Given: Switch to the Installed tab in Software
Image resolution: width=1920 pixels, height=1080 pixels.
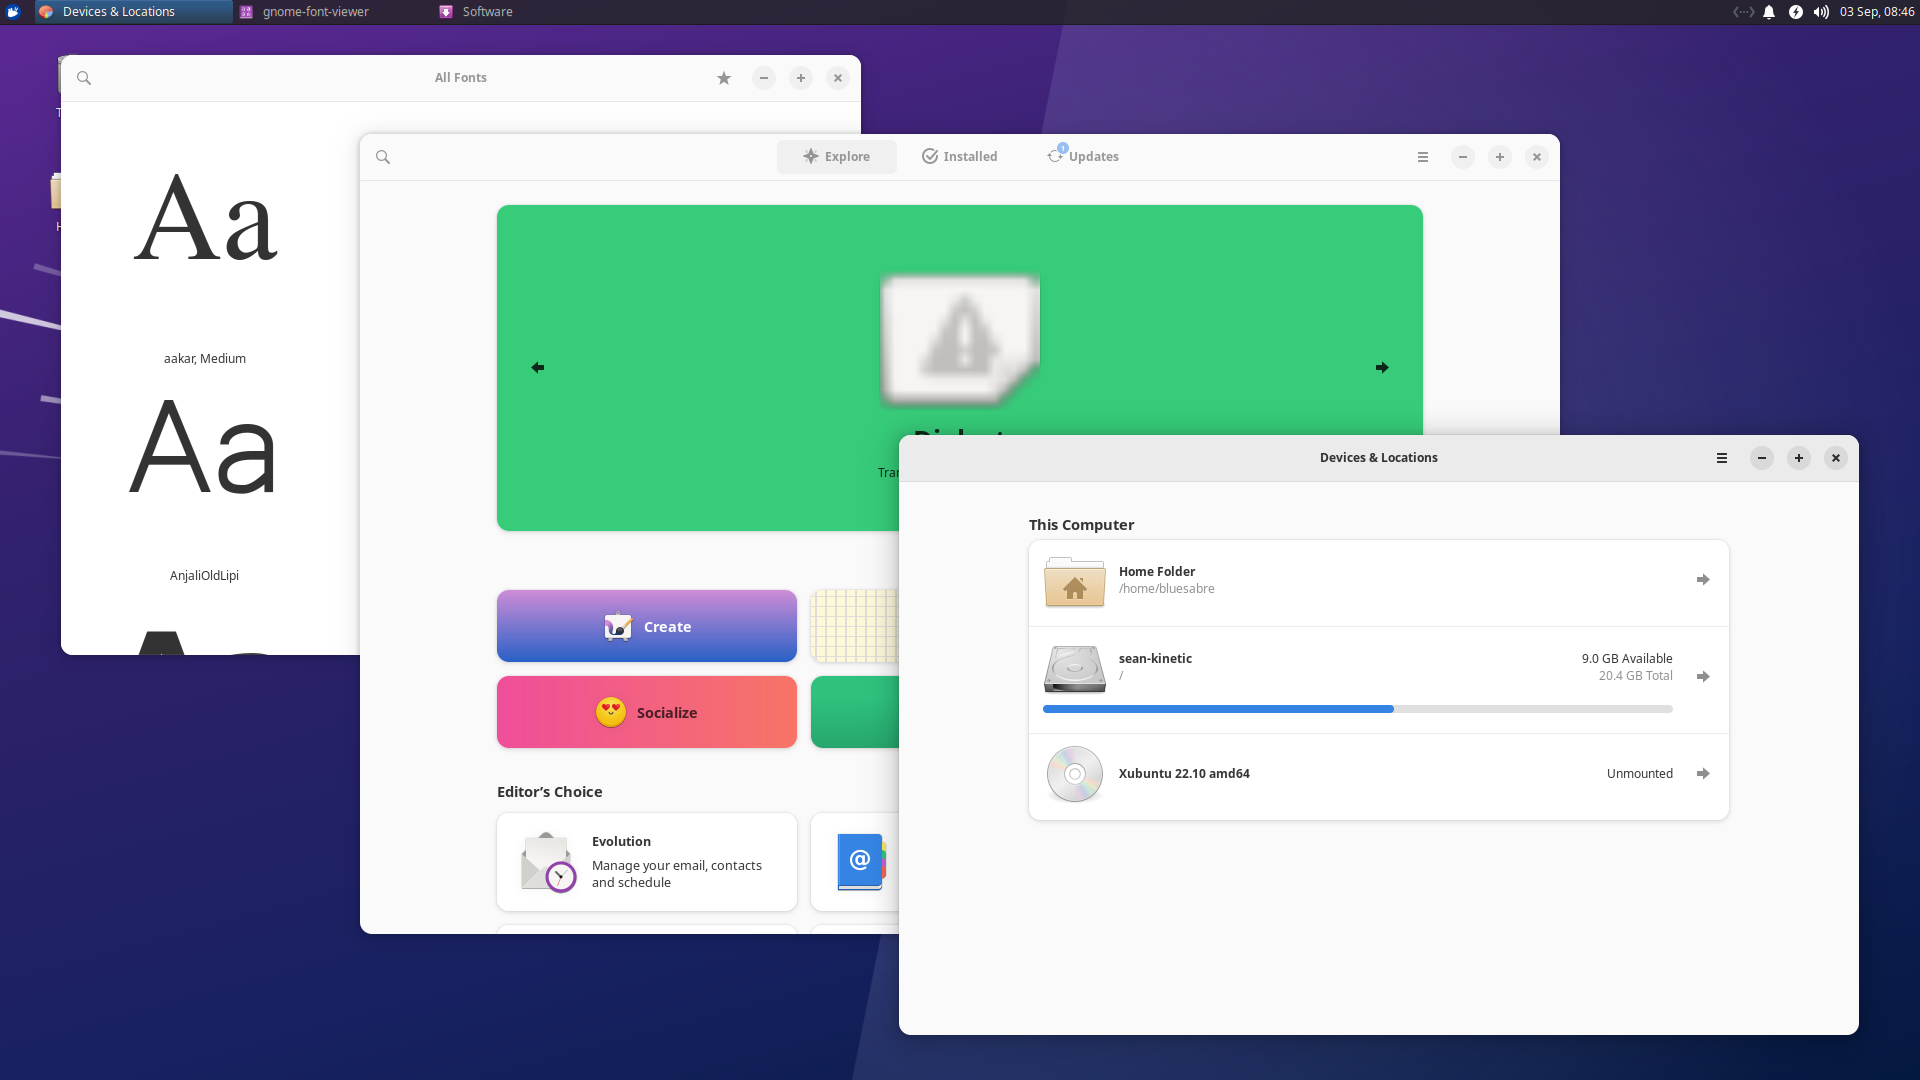Looking at the screenshot, I should point(958,156).
